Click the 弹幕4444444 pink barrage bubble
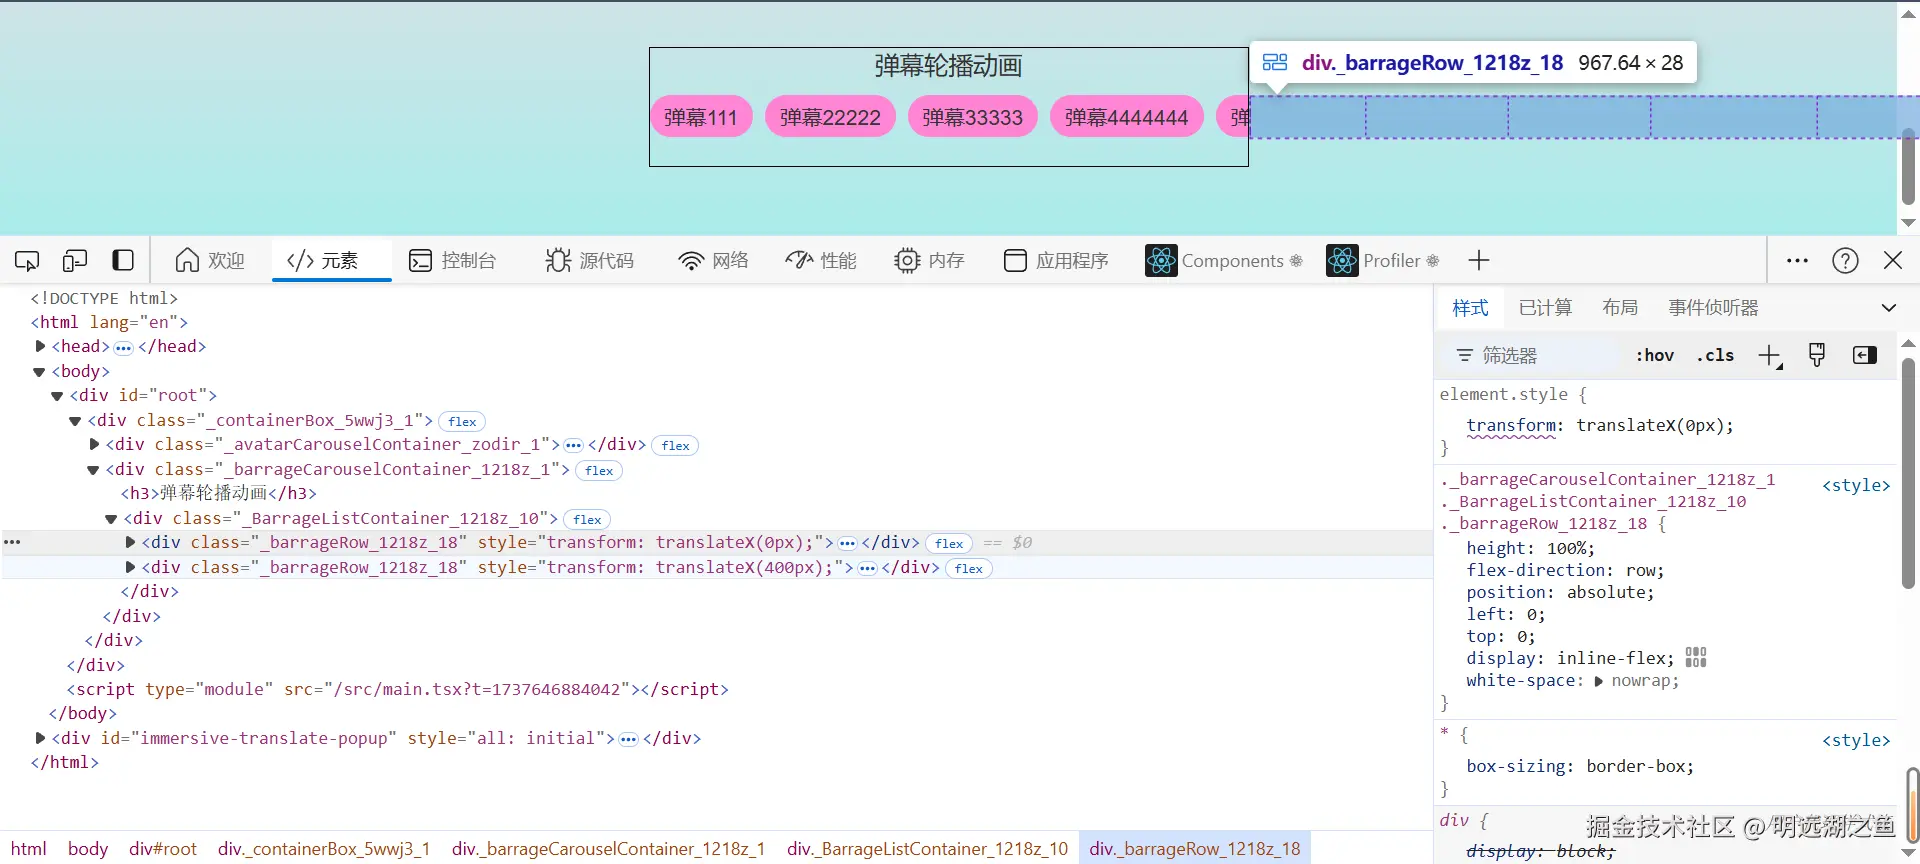Screen dimensions: 1920x864 [1126, 118]
